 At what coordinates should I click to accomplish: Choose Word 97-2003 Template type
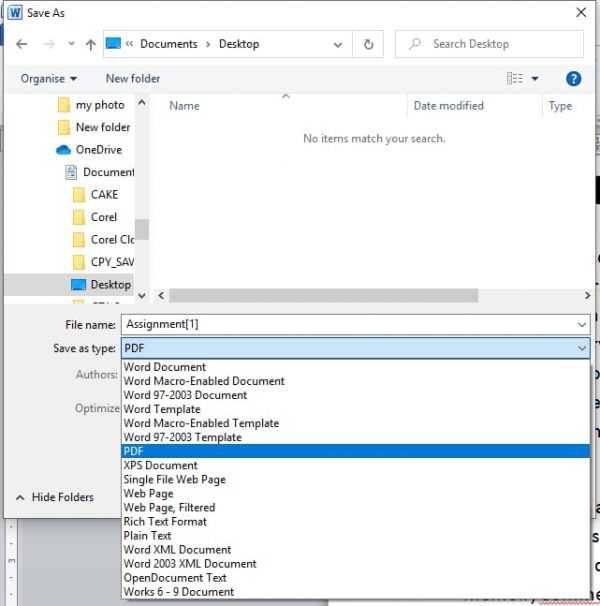click(356, 437)
